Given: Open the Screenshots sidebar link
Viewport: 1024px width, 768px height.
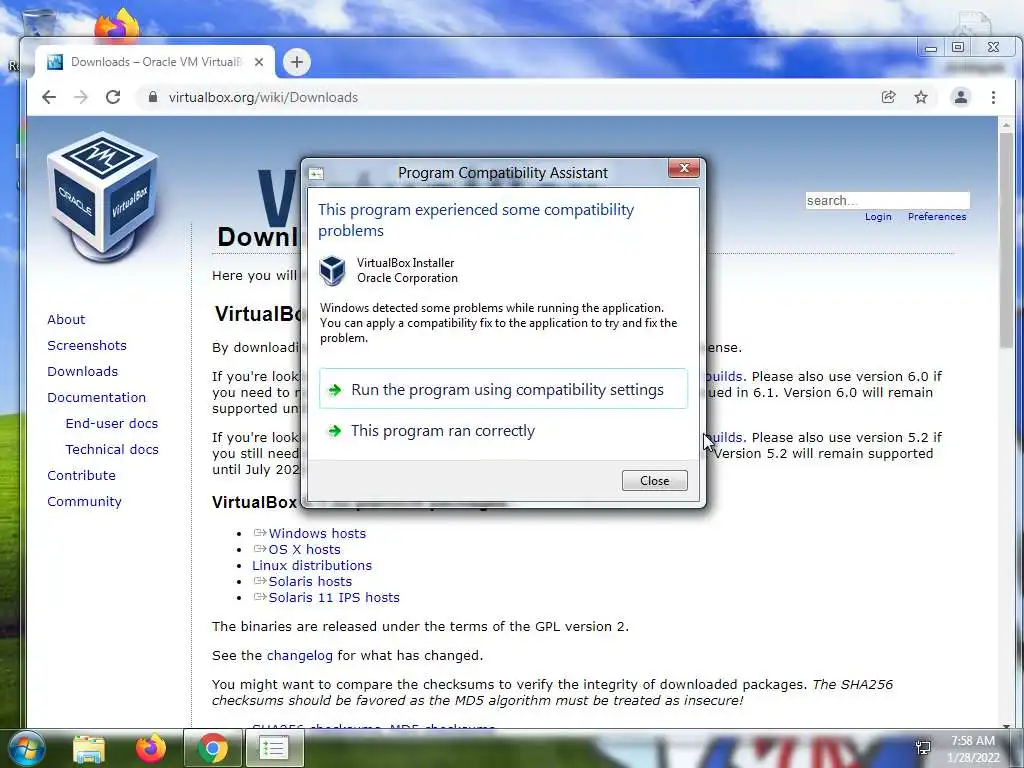Looking at the screenshot, I should [x=87, y=345].
